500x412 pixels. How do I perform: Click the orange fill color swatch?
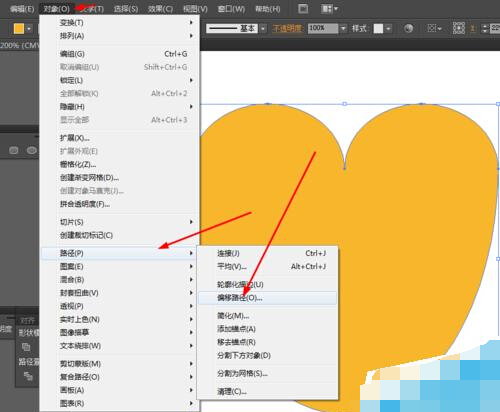tap(19, 29)
